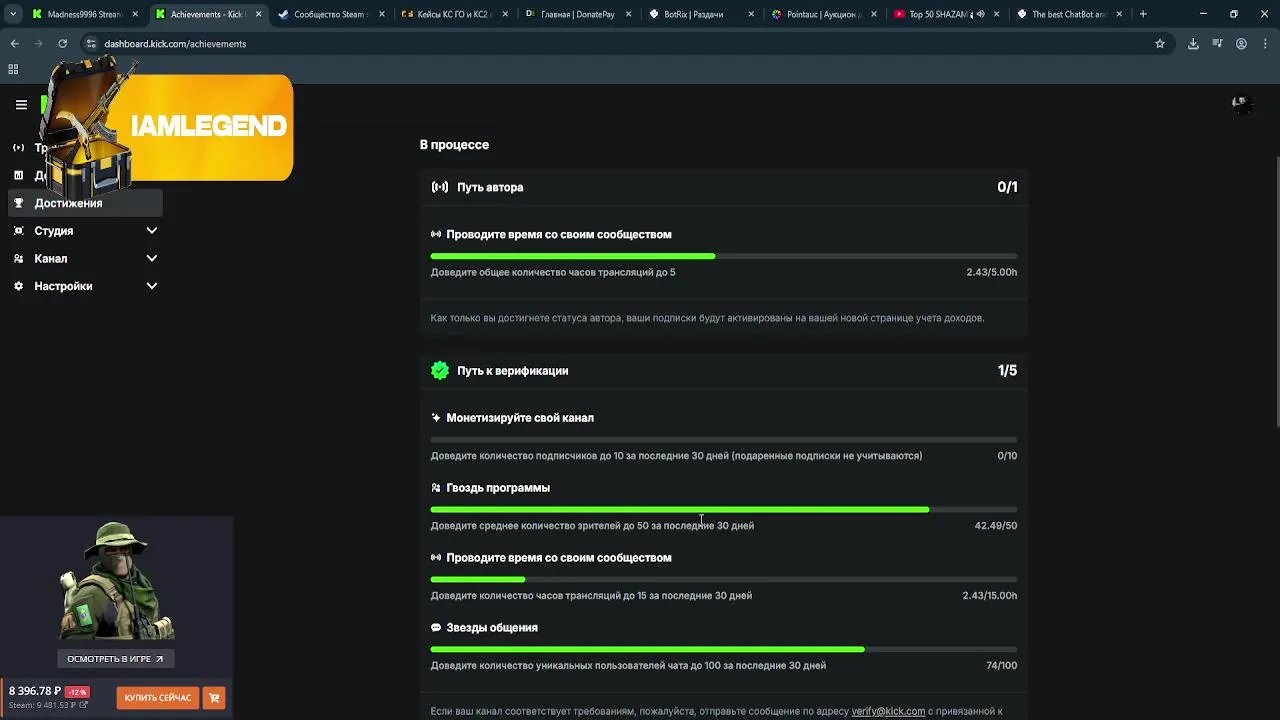Click the sparkle icon by Монетизируйте свой канал
The width and height of the screenshot is (1280, 720).
point(436,418)
